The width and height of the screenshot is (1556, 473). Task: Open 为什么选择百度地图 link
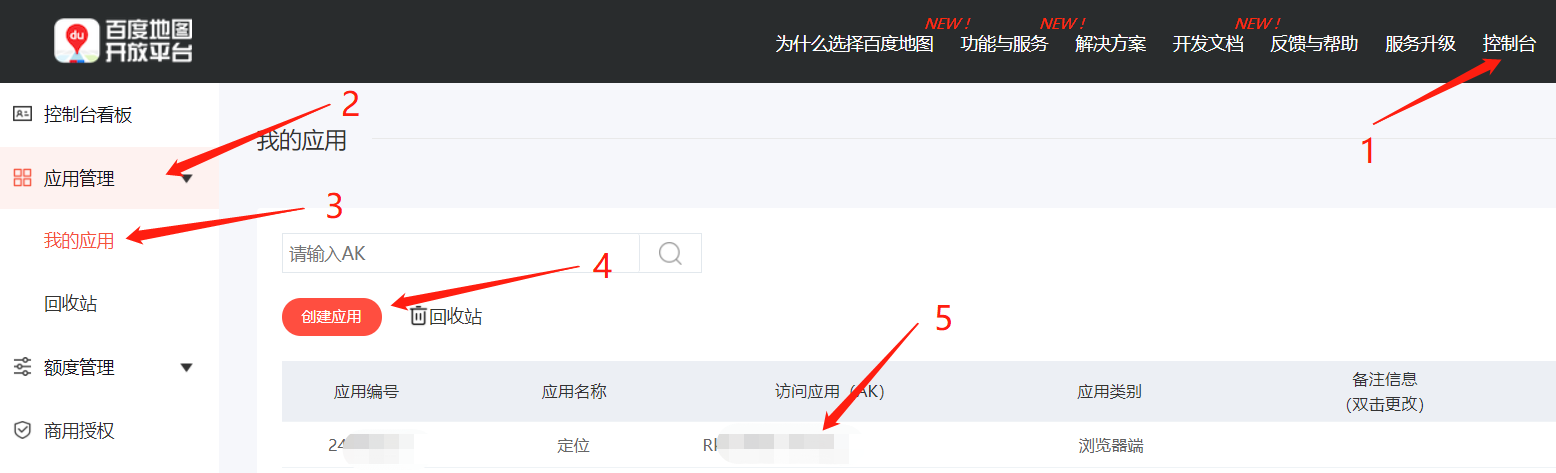click(x=854, y=44)
